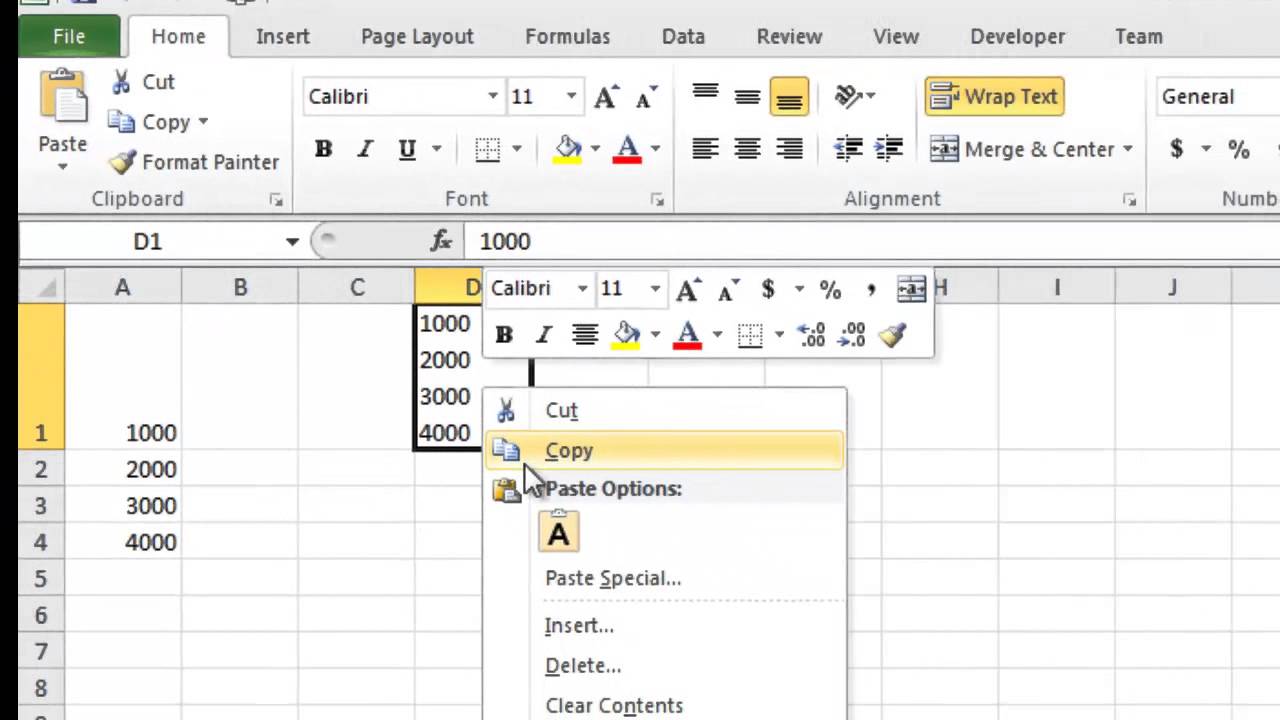Switch to the Developer tab

[1017, 36]
